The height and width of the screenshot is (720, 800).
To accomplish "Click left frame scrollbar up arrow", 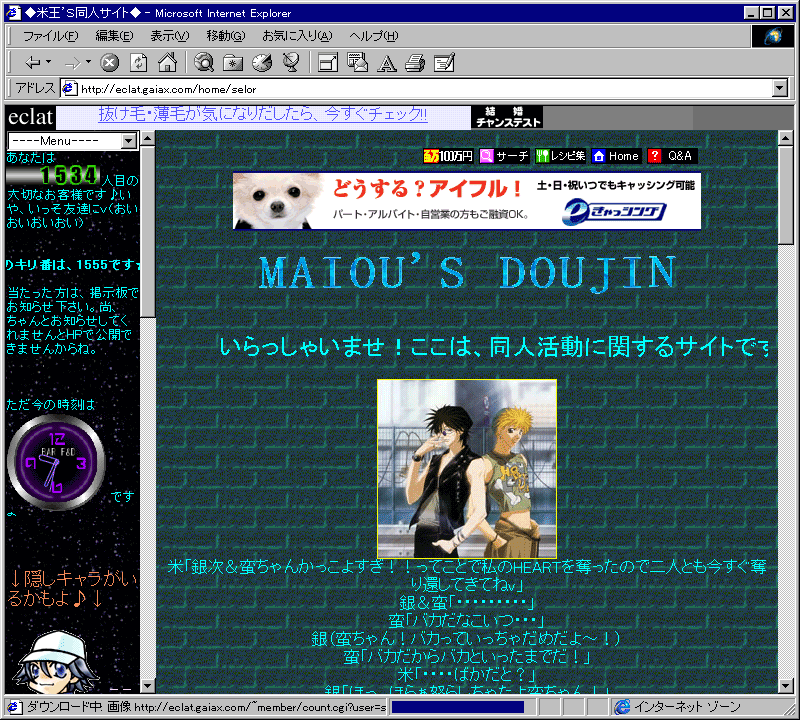I will (x=147, y=138).
